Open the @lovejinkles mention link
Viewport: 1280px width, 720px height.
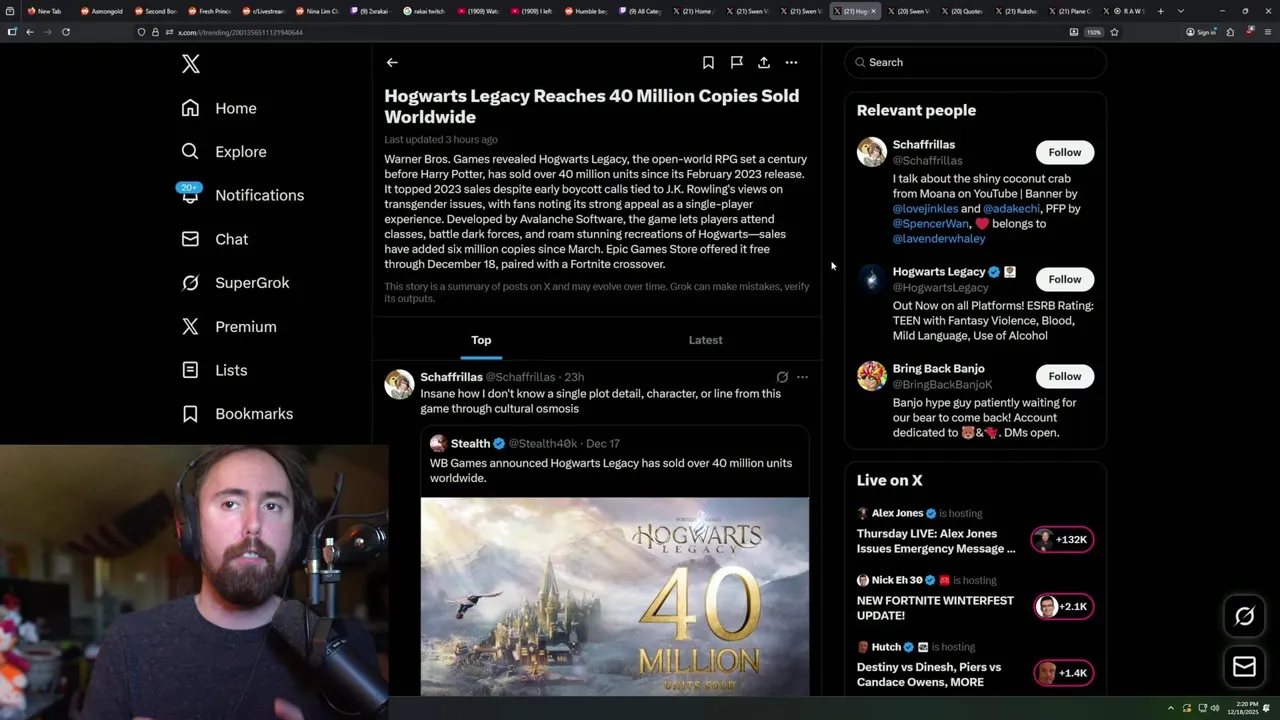coord(925,208)
